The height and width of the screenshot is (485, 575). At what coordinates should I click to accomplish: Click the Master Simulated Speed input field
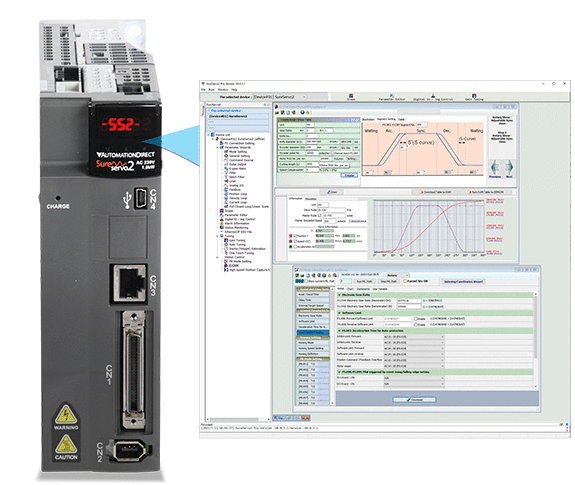pyautogui.click(x=329, y=221)
